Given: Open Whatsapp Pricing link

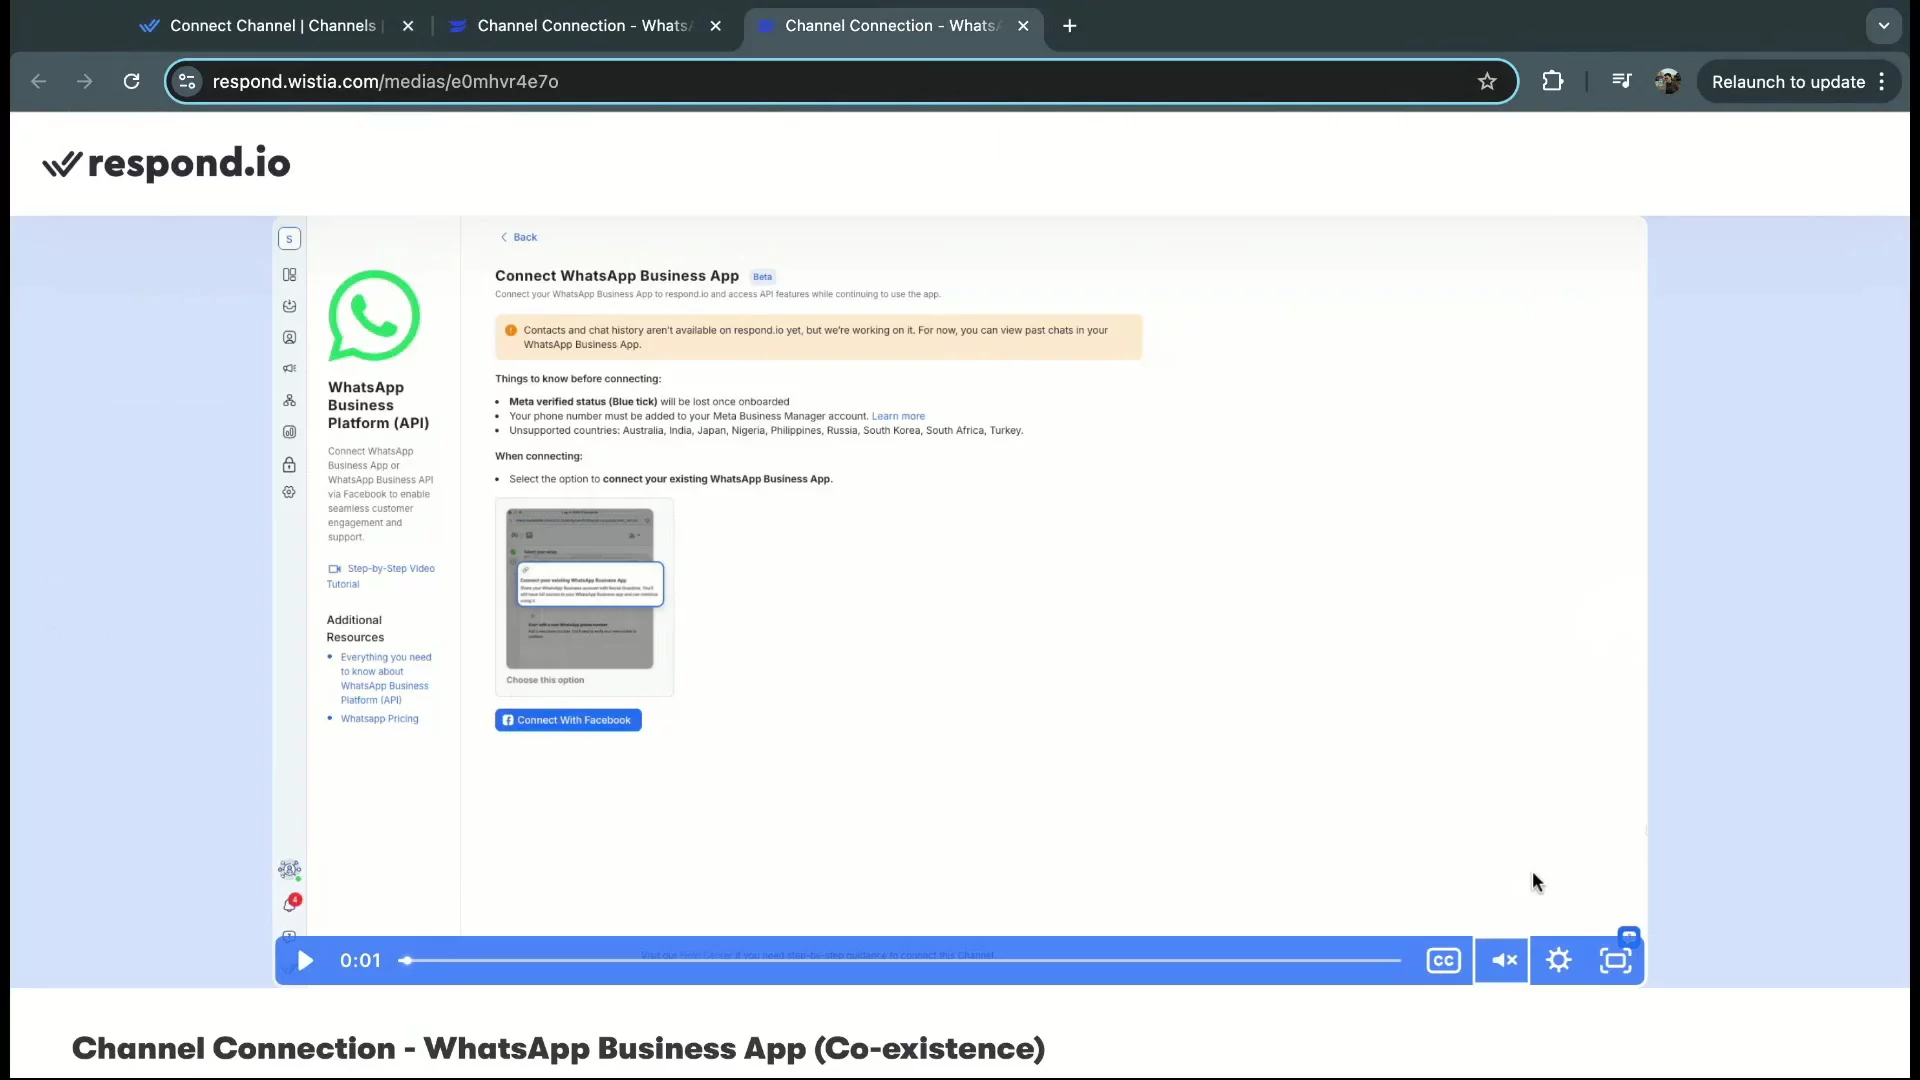Looking at the screenshot, I should (379, 719).
